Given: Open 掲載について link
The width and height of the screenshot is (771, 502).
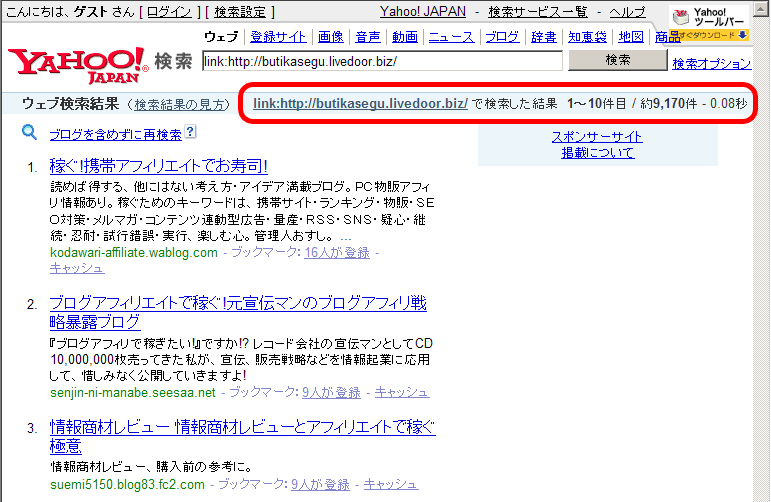Looking at the screenshot, I should (598, 152).
